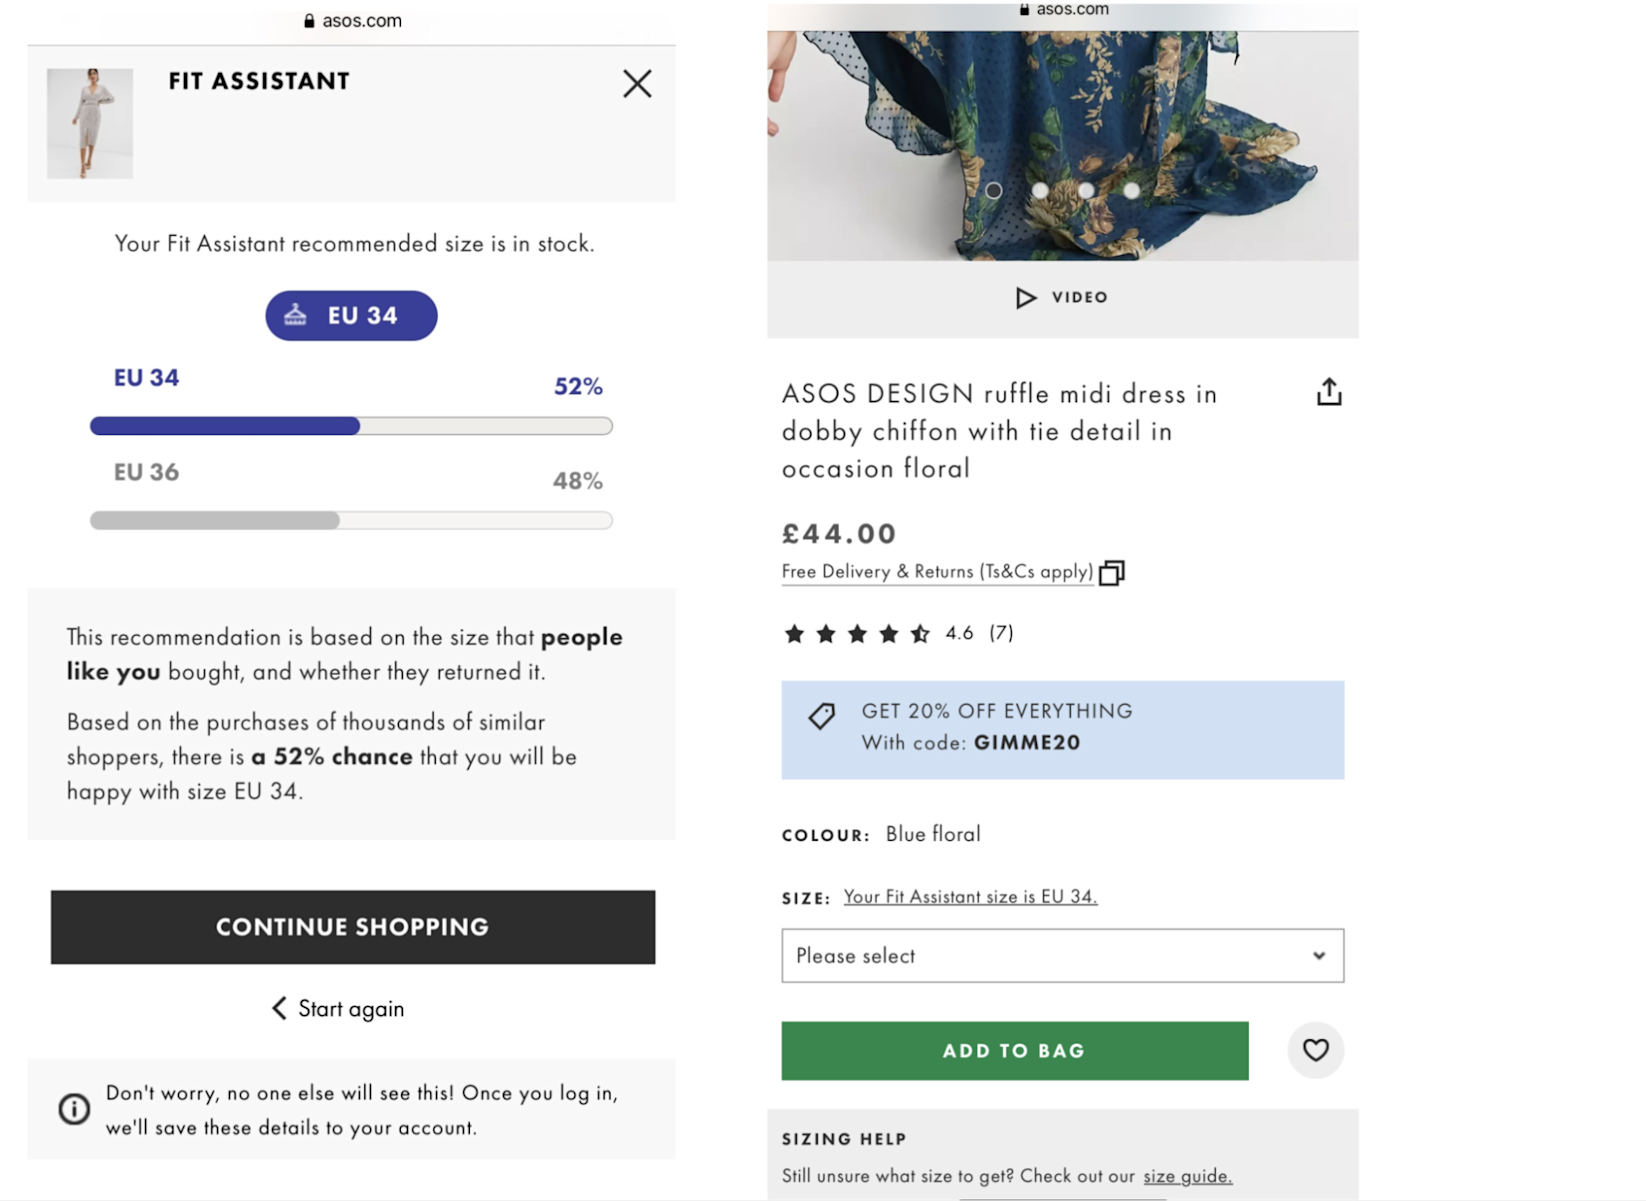Viewport: 1646px width, 1201px height.
Task: Click the Continue Shopping button
Action: tap(353, 927)
